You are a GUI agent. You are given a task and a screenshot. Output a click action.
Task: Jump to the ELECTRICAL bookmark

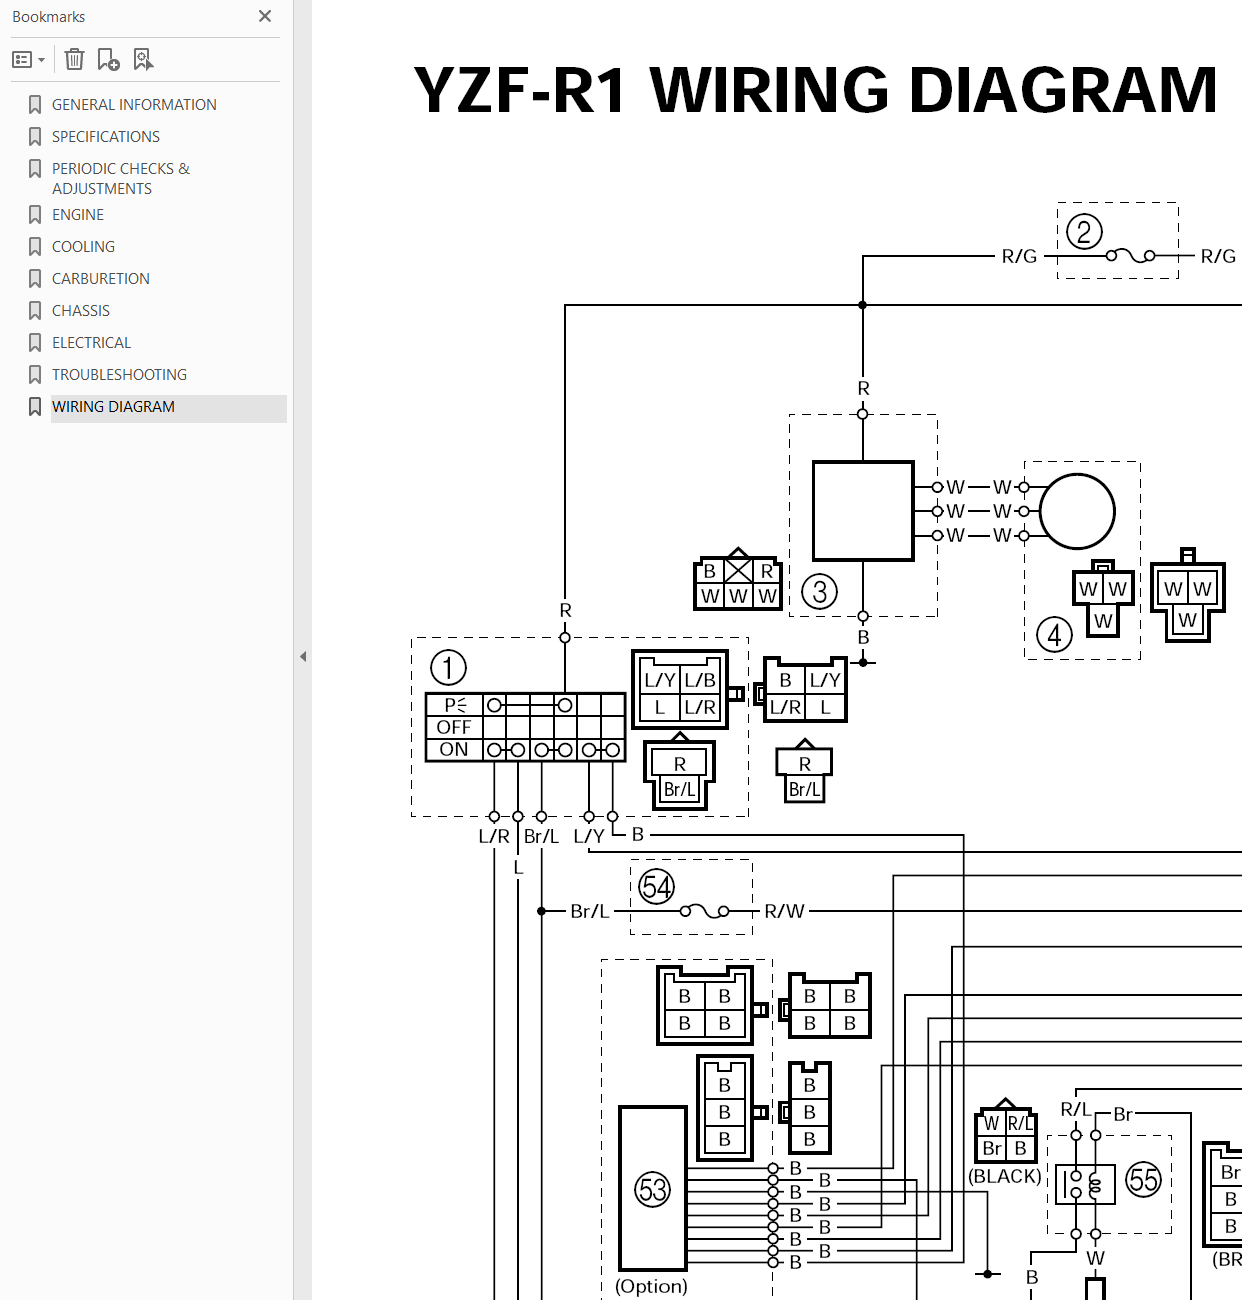click(91, 343)
